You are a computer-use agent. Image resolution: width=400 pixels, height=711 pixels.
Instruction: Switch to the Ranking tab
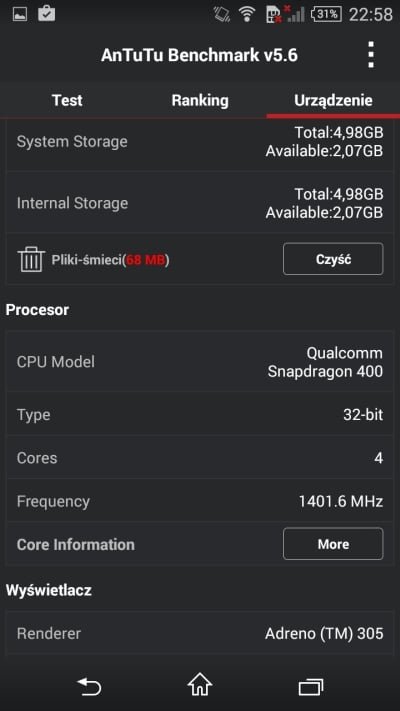(x=200, y=100)
